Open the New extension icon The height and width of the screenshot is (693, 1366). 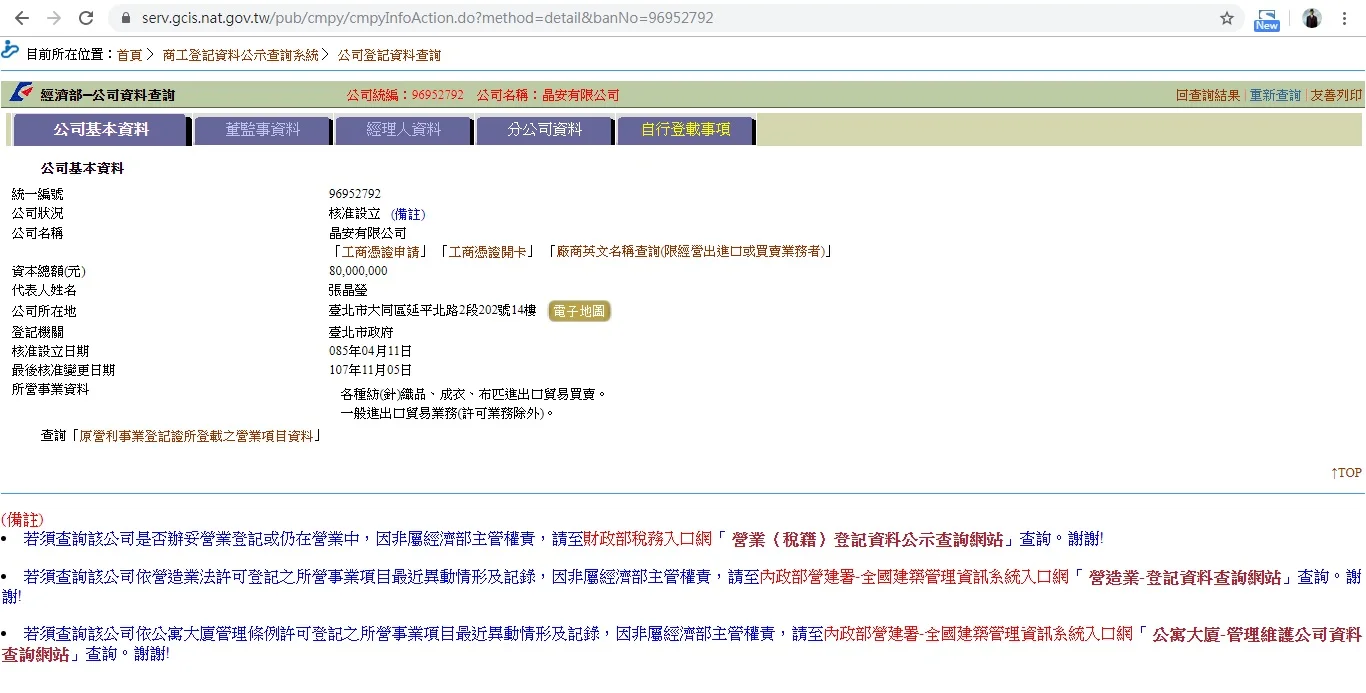pyautogui.click(x=1267, y=19)
